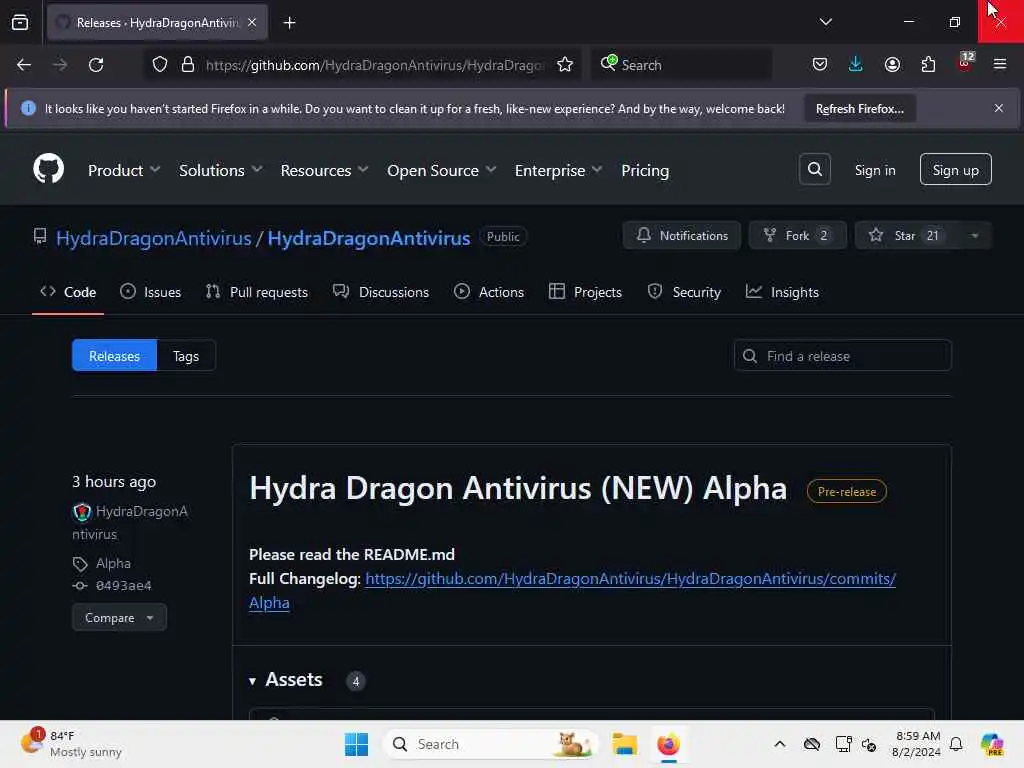The image size is (1024, 768).
Task: Expand the Enterprise menu
Action: [x=558, y=170]
